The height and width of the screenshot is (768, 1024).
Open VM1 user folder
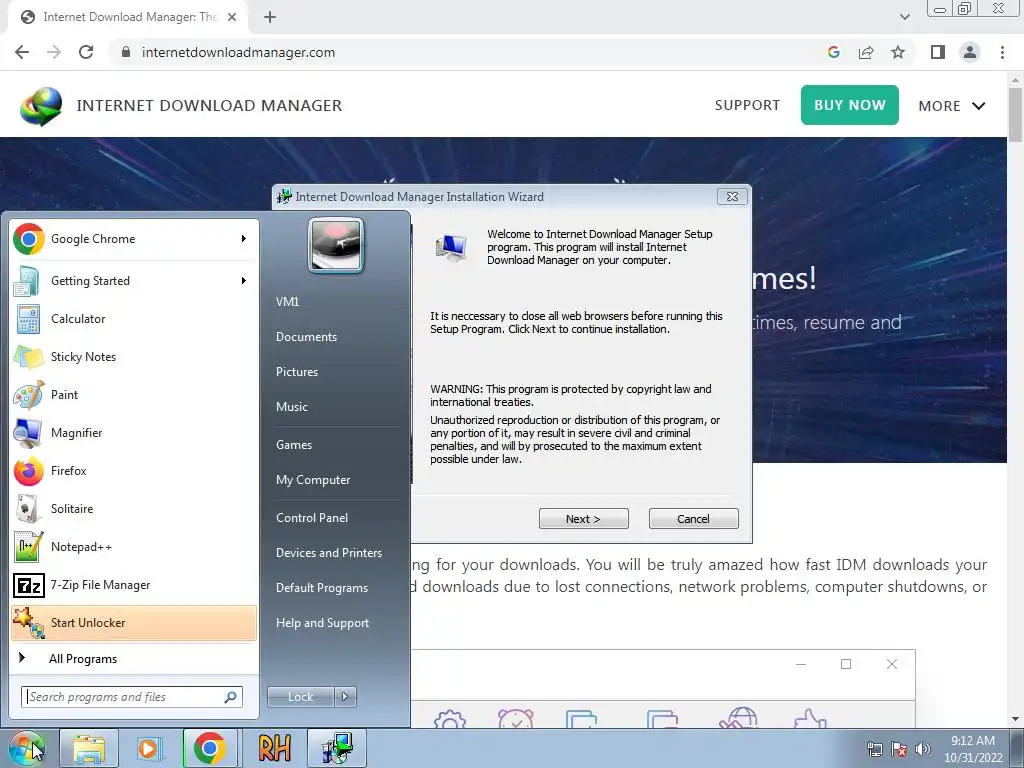[x=287, y=302]
